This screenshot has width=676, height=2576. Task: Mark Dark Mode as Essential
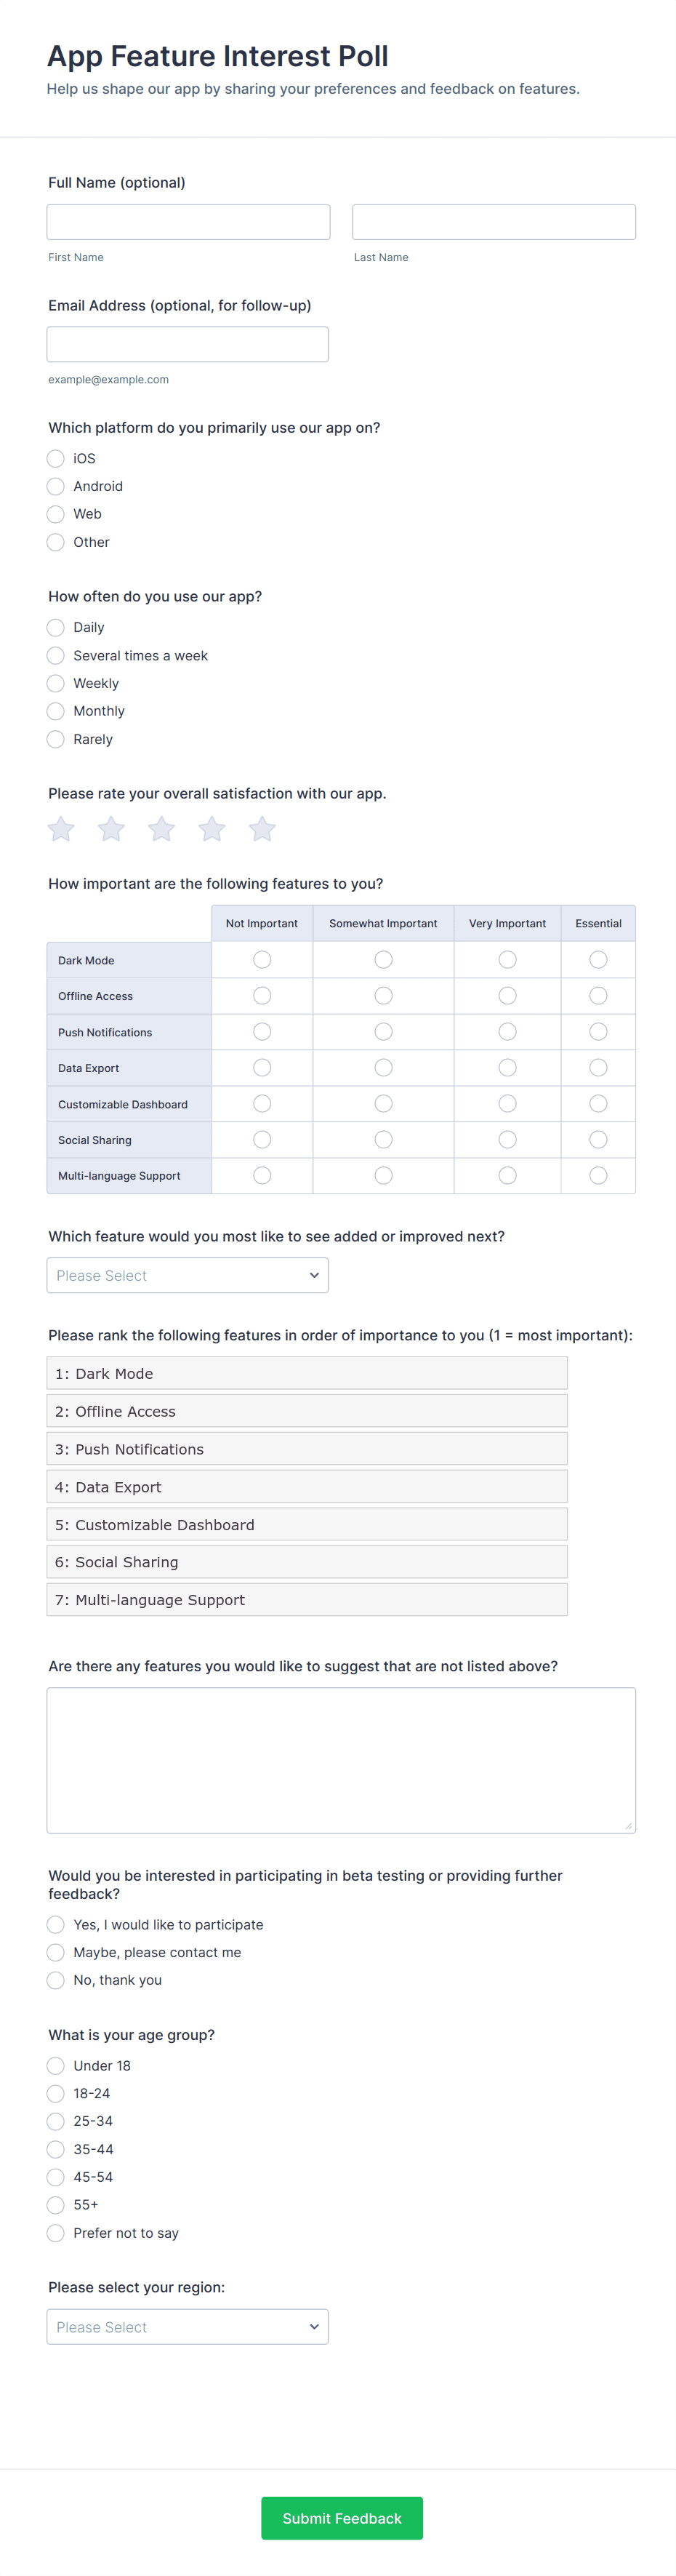pyautogui.click(x=598, y=960)
